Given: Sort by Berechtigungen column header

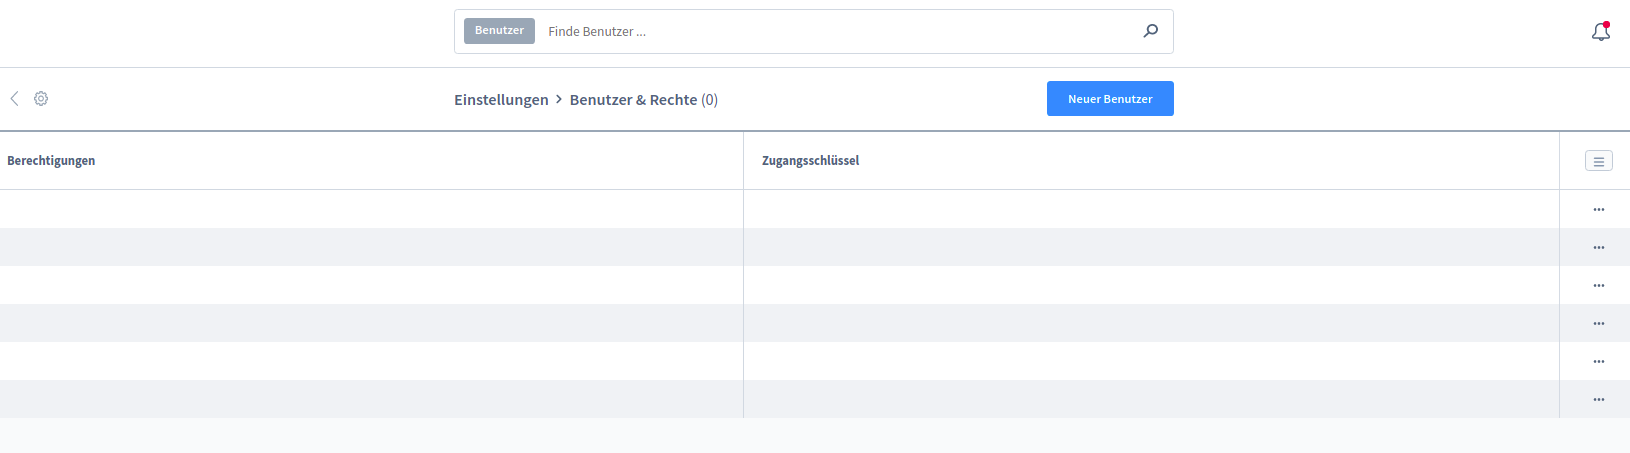Looking at the screenshot, I should pyautogui.click(x=51, y=161).
